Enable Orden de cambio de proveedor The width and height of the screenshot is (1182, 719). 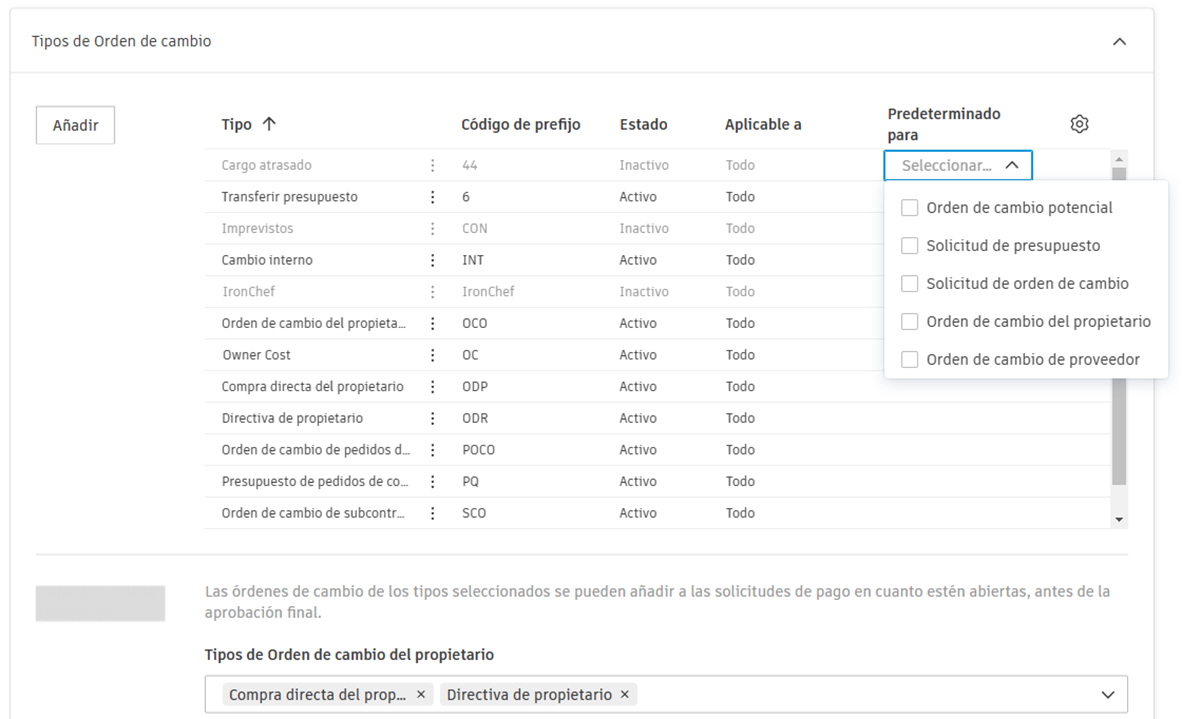(x=909, y=359)
